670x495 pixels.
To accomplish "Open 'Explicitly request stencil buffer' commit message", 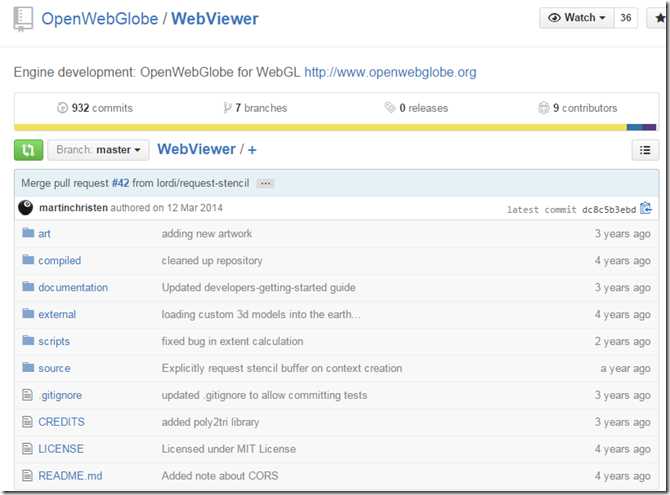I will point(282,368).
